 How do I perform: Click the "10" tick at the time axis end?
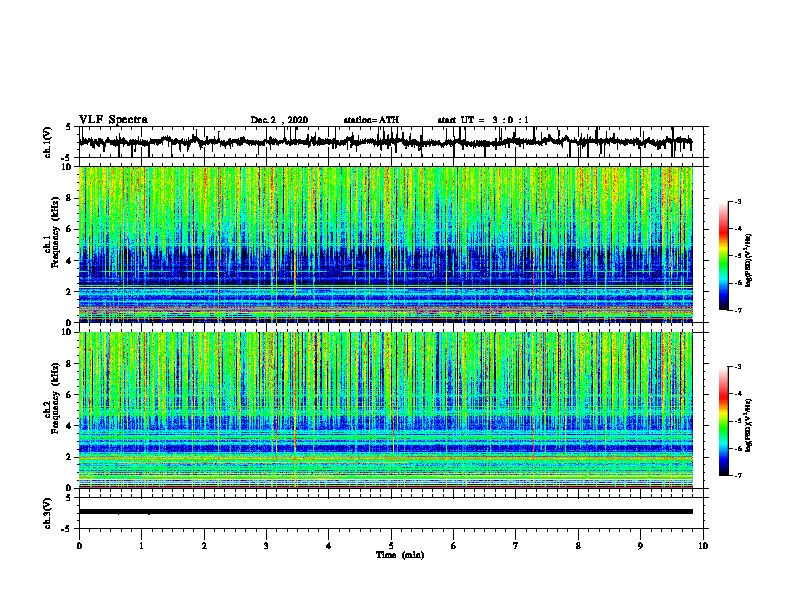pyautogui.click(x=703, y=546)
